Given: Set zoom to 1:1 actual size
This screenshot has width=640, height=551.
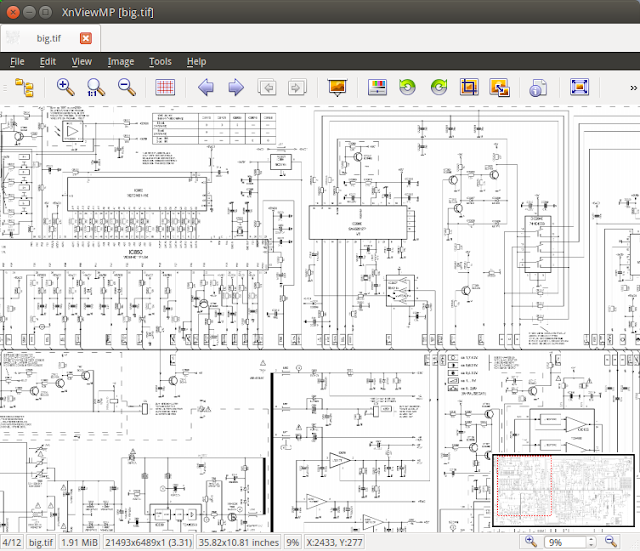Looking at the screenshot, I should [96, 87].
